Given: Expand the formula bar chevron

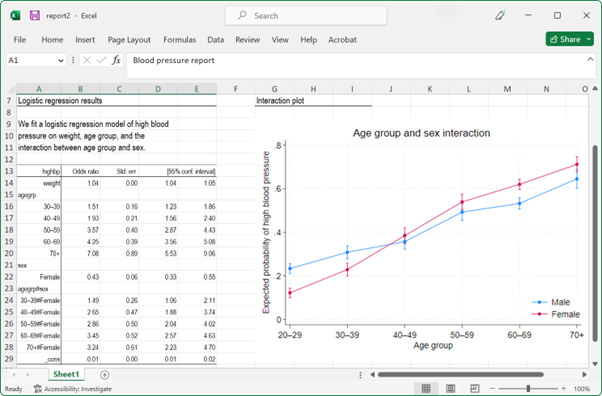Looking at the screenshot, I should (590, 59).
